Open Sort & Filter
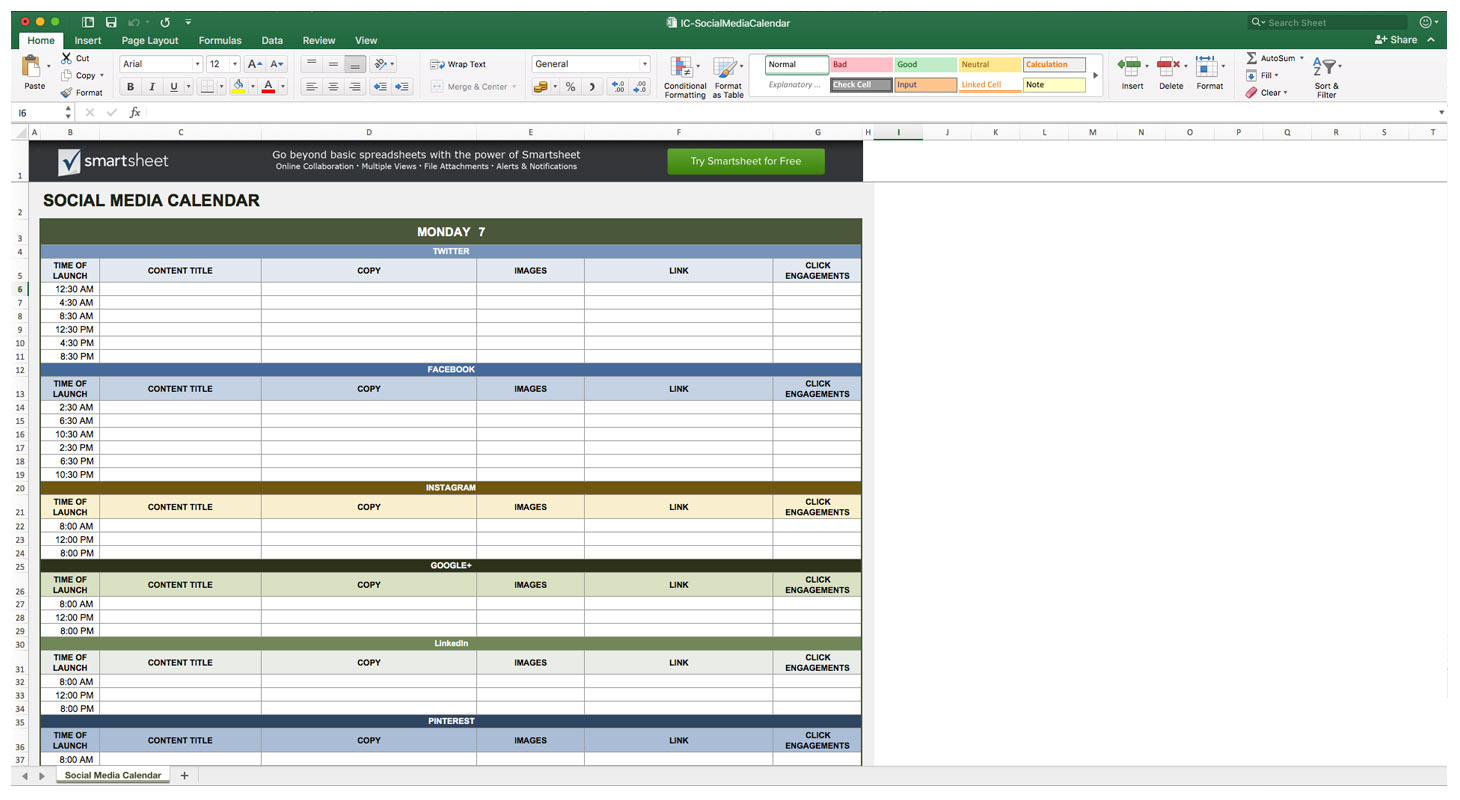This screenshot has height=800, width=1460. (1326, 77)
